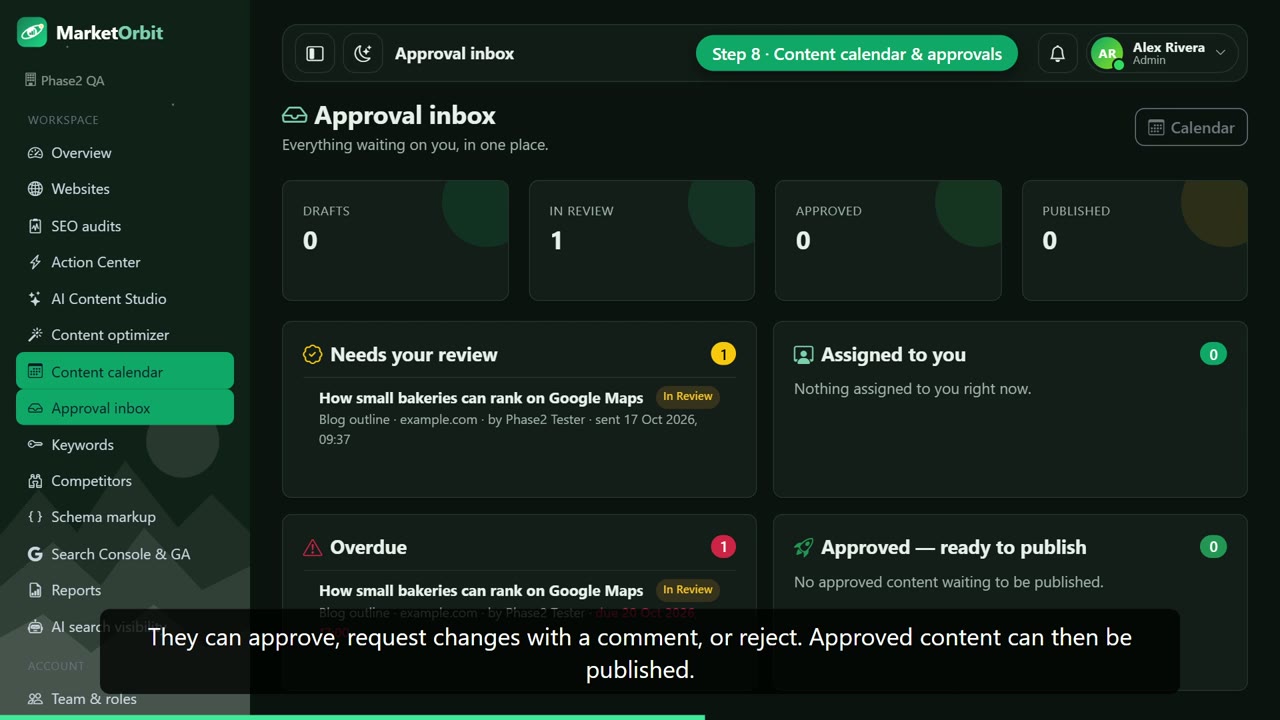The image size is (1280, 720).
Task: Click Approval inbox tray icon in sidebar
Action: pyautogui.click(x=35, y=408)
